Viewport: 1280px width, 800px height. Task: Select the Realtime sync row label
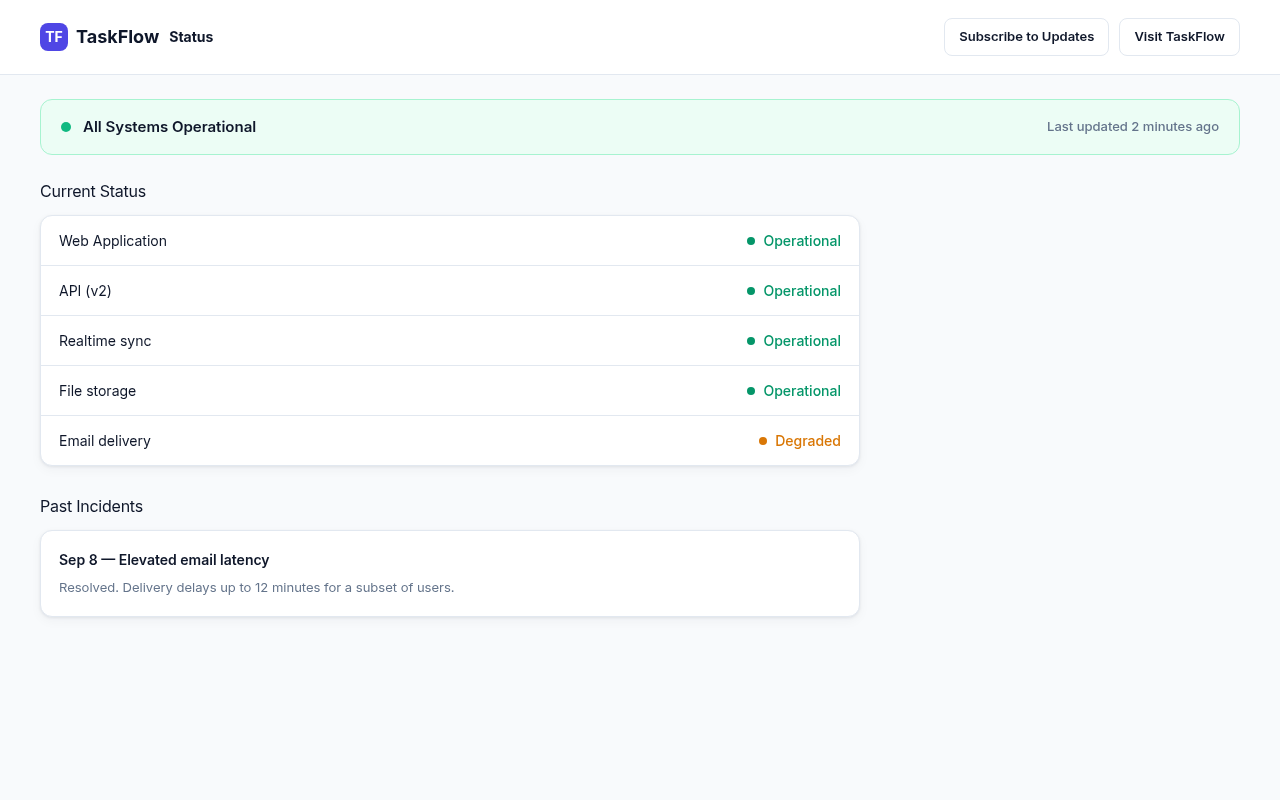(x=105, y=341)
